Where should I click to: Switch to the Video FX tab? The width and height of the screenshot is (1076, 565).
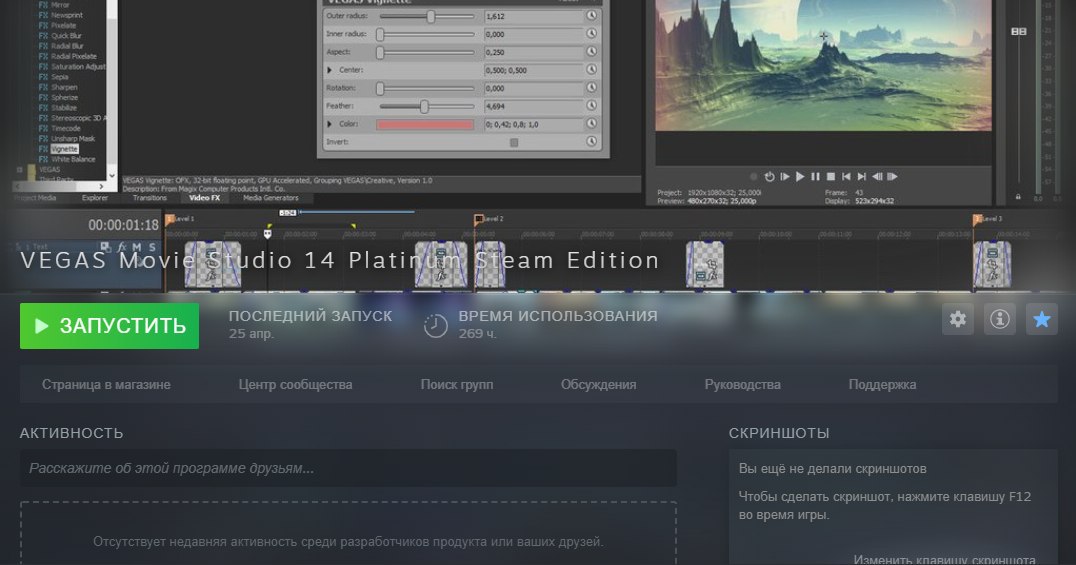(x=204, y=198)
